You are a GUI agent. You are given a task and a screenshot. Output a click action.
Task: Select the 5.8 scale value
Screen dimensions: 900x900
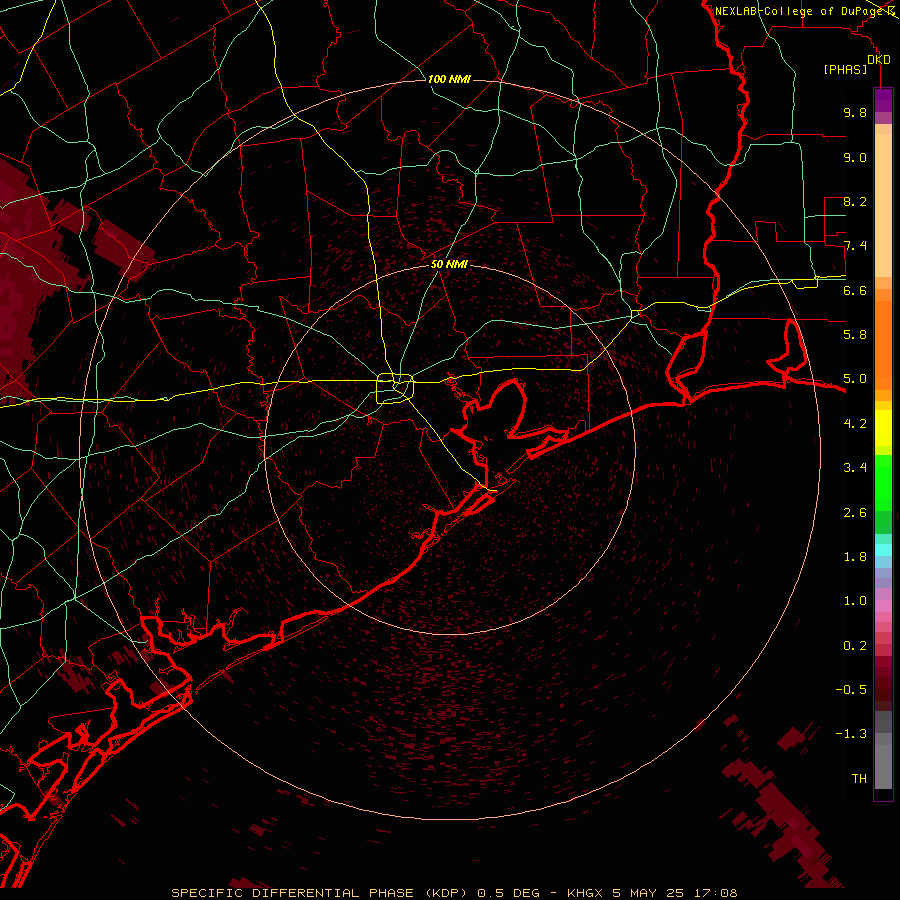pyautogui.click(x=855, y=335)
